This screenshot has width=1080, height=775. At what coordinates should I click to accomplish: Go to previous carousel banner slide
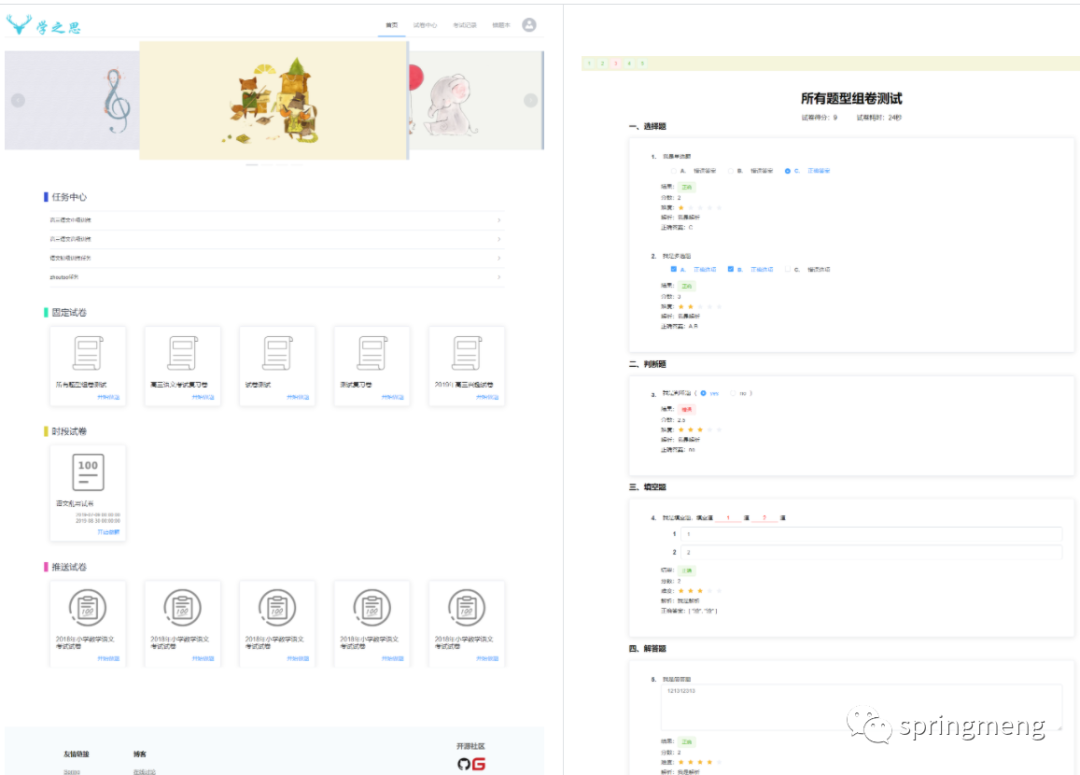pos(18,101)
